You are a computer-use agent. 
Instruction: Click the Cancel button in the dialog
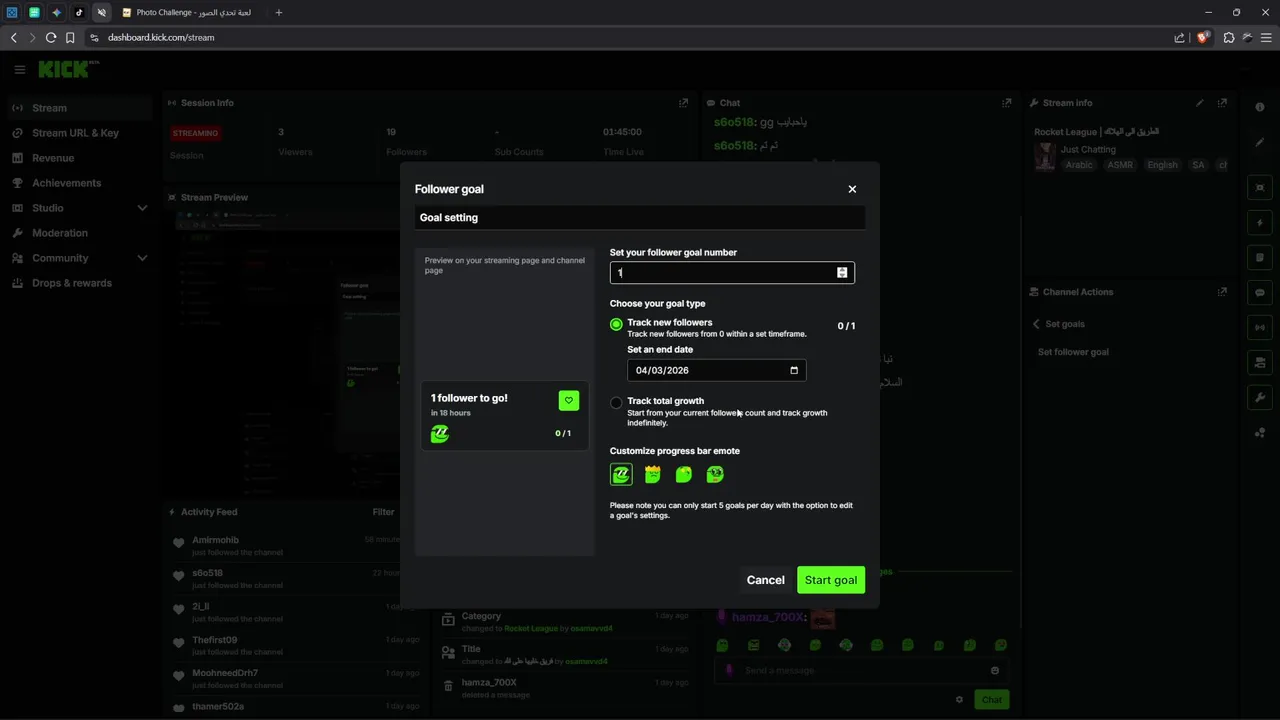(x=765, y=580)
